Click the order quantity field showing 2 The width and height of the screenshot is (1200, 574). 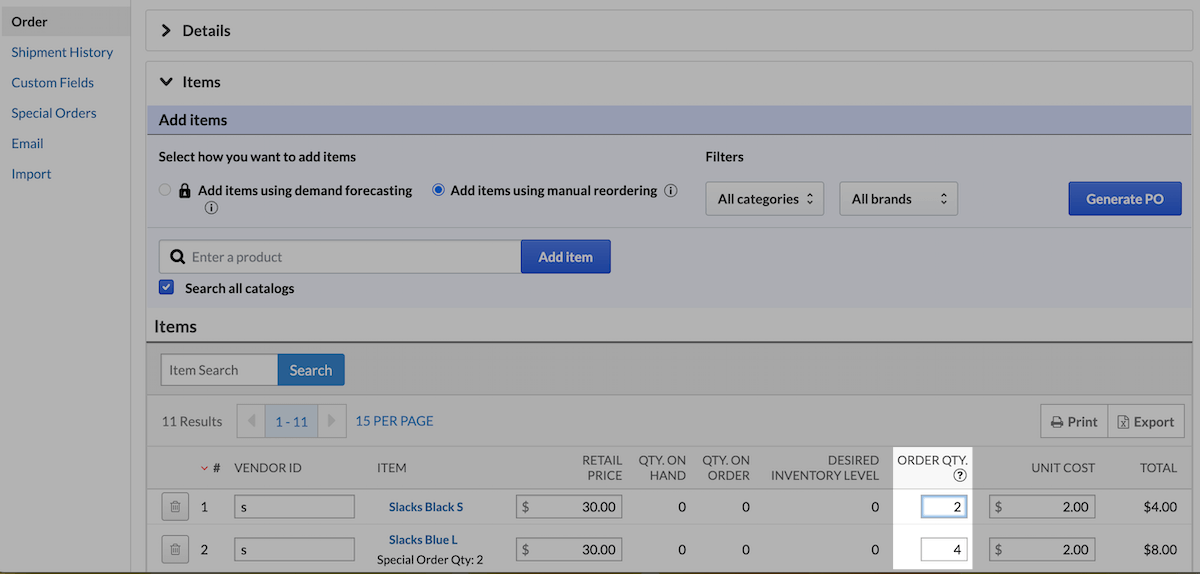coord(944,507)
